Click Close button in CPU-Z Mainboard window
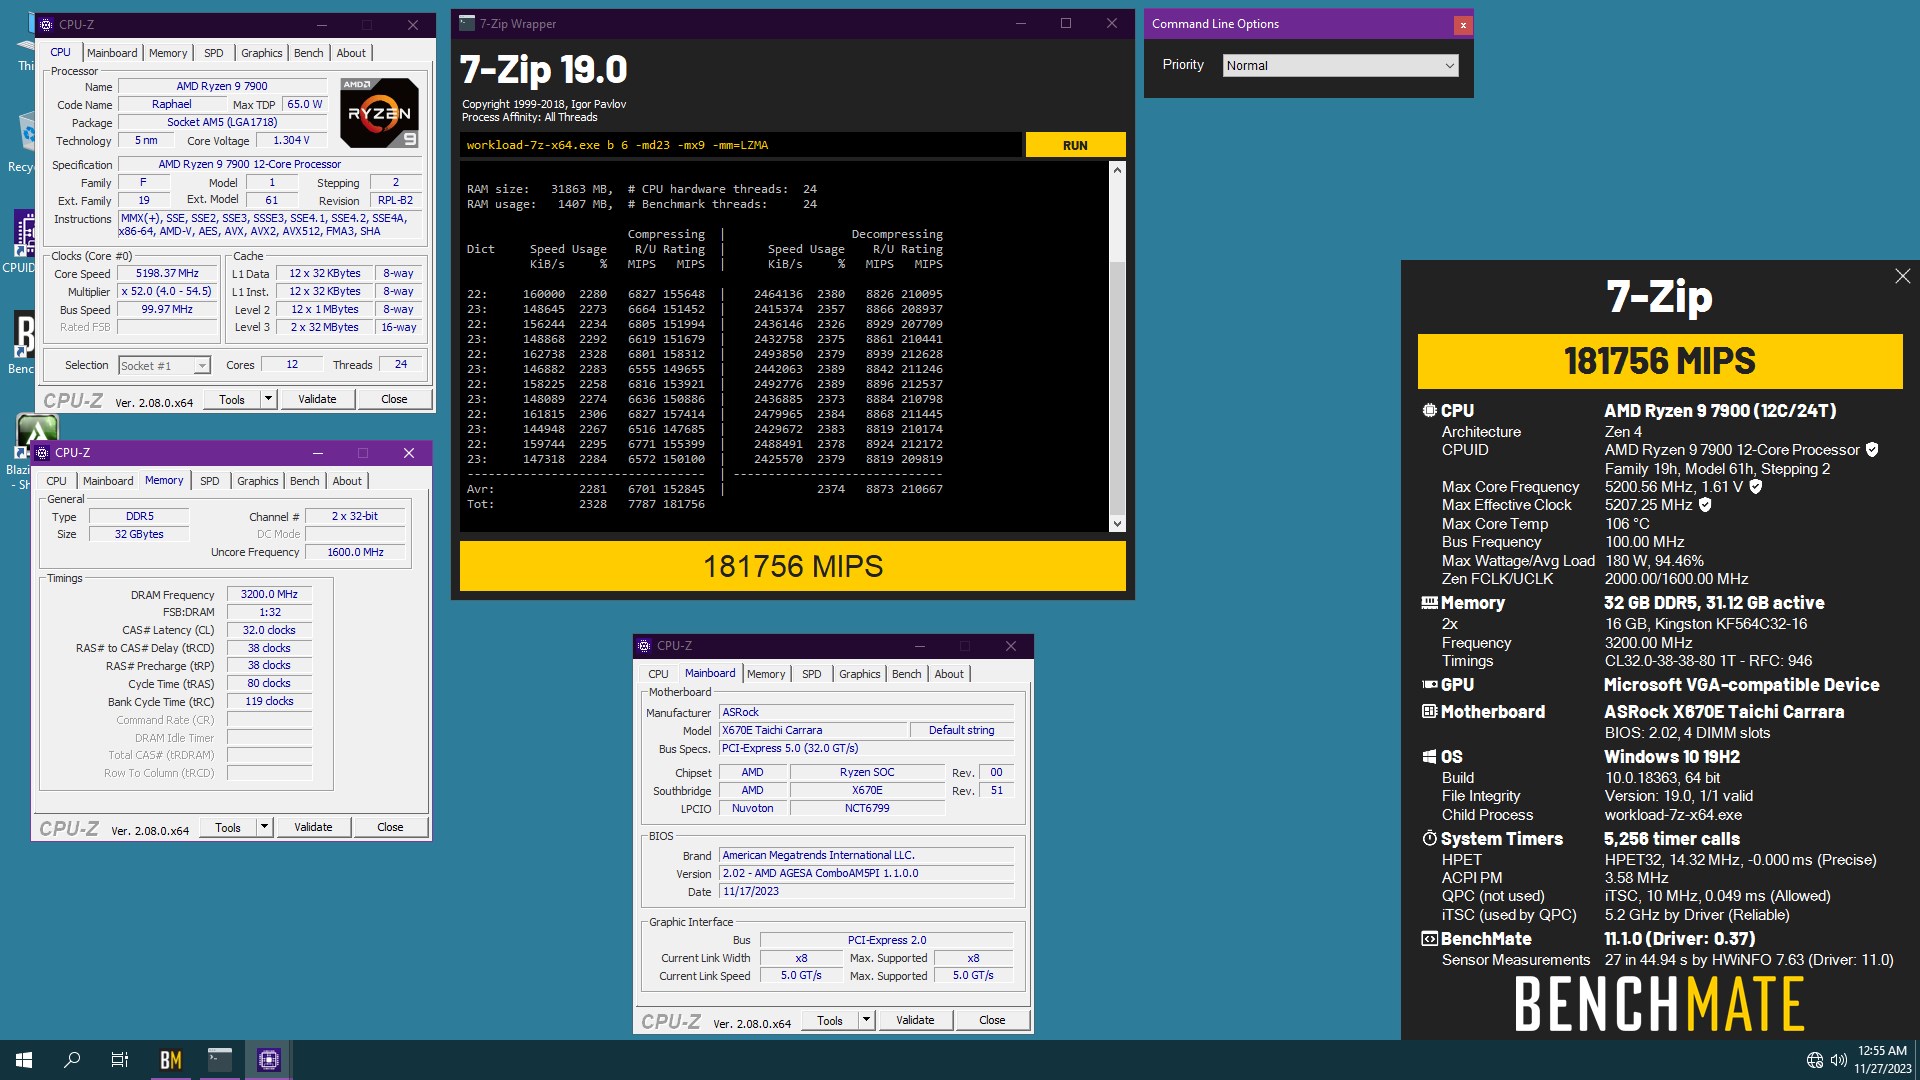1920x1080 pixels. [x=992, y=1020]
